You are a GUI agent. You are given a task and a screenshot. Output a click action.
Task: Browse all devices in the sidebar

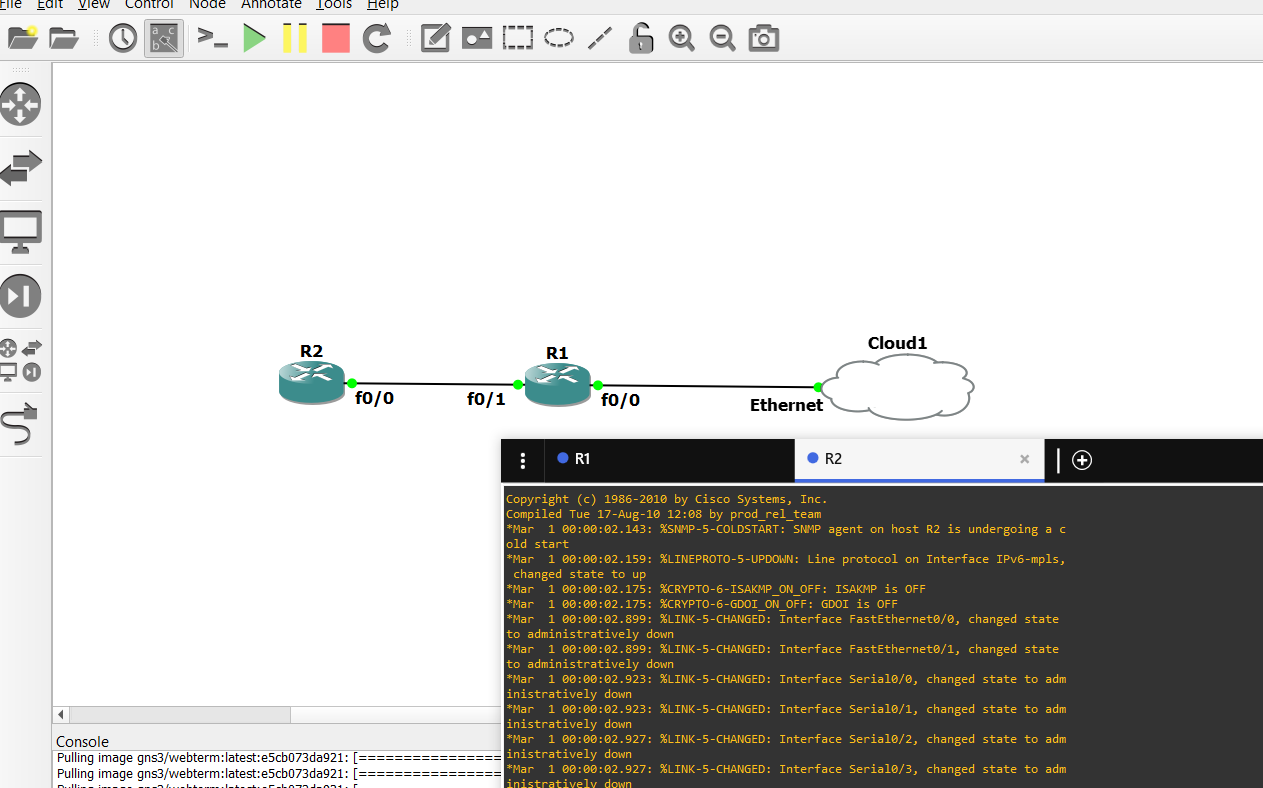point(20,360)
